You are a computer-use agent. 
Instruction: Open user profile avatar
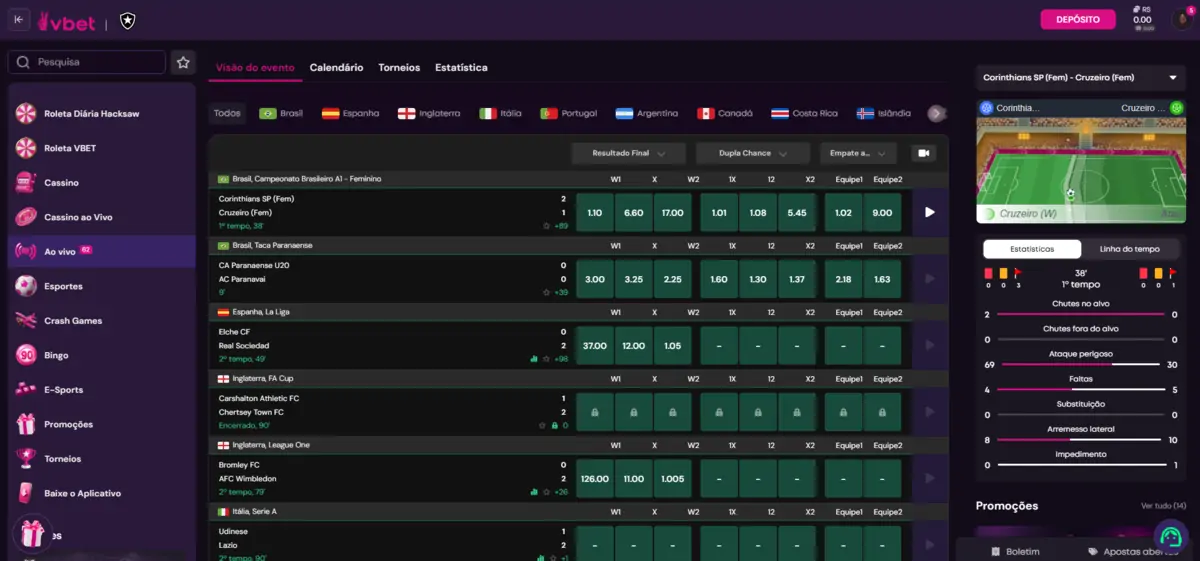(1181, 20)
